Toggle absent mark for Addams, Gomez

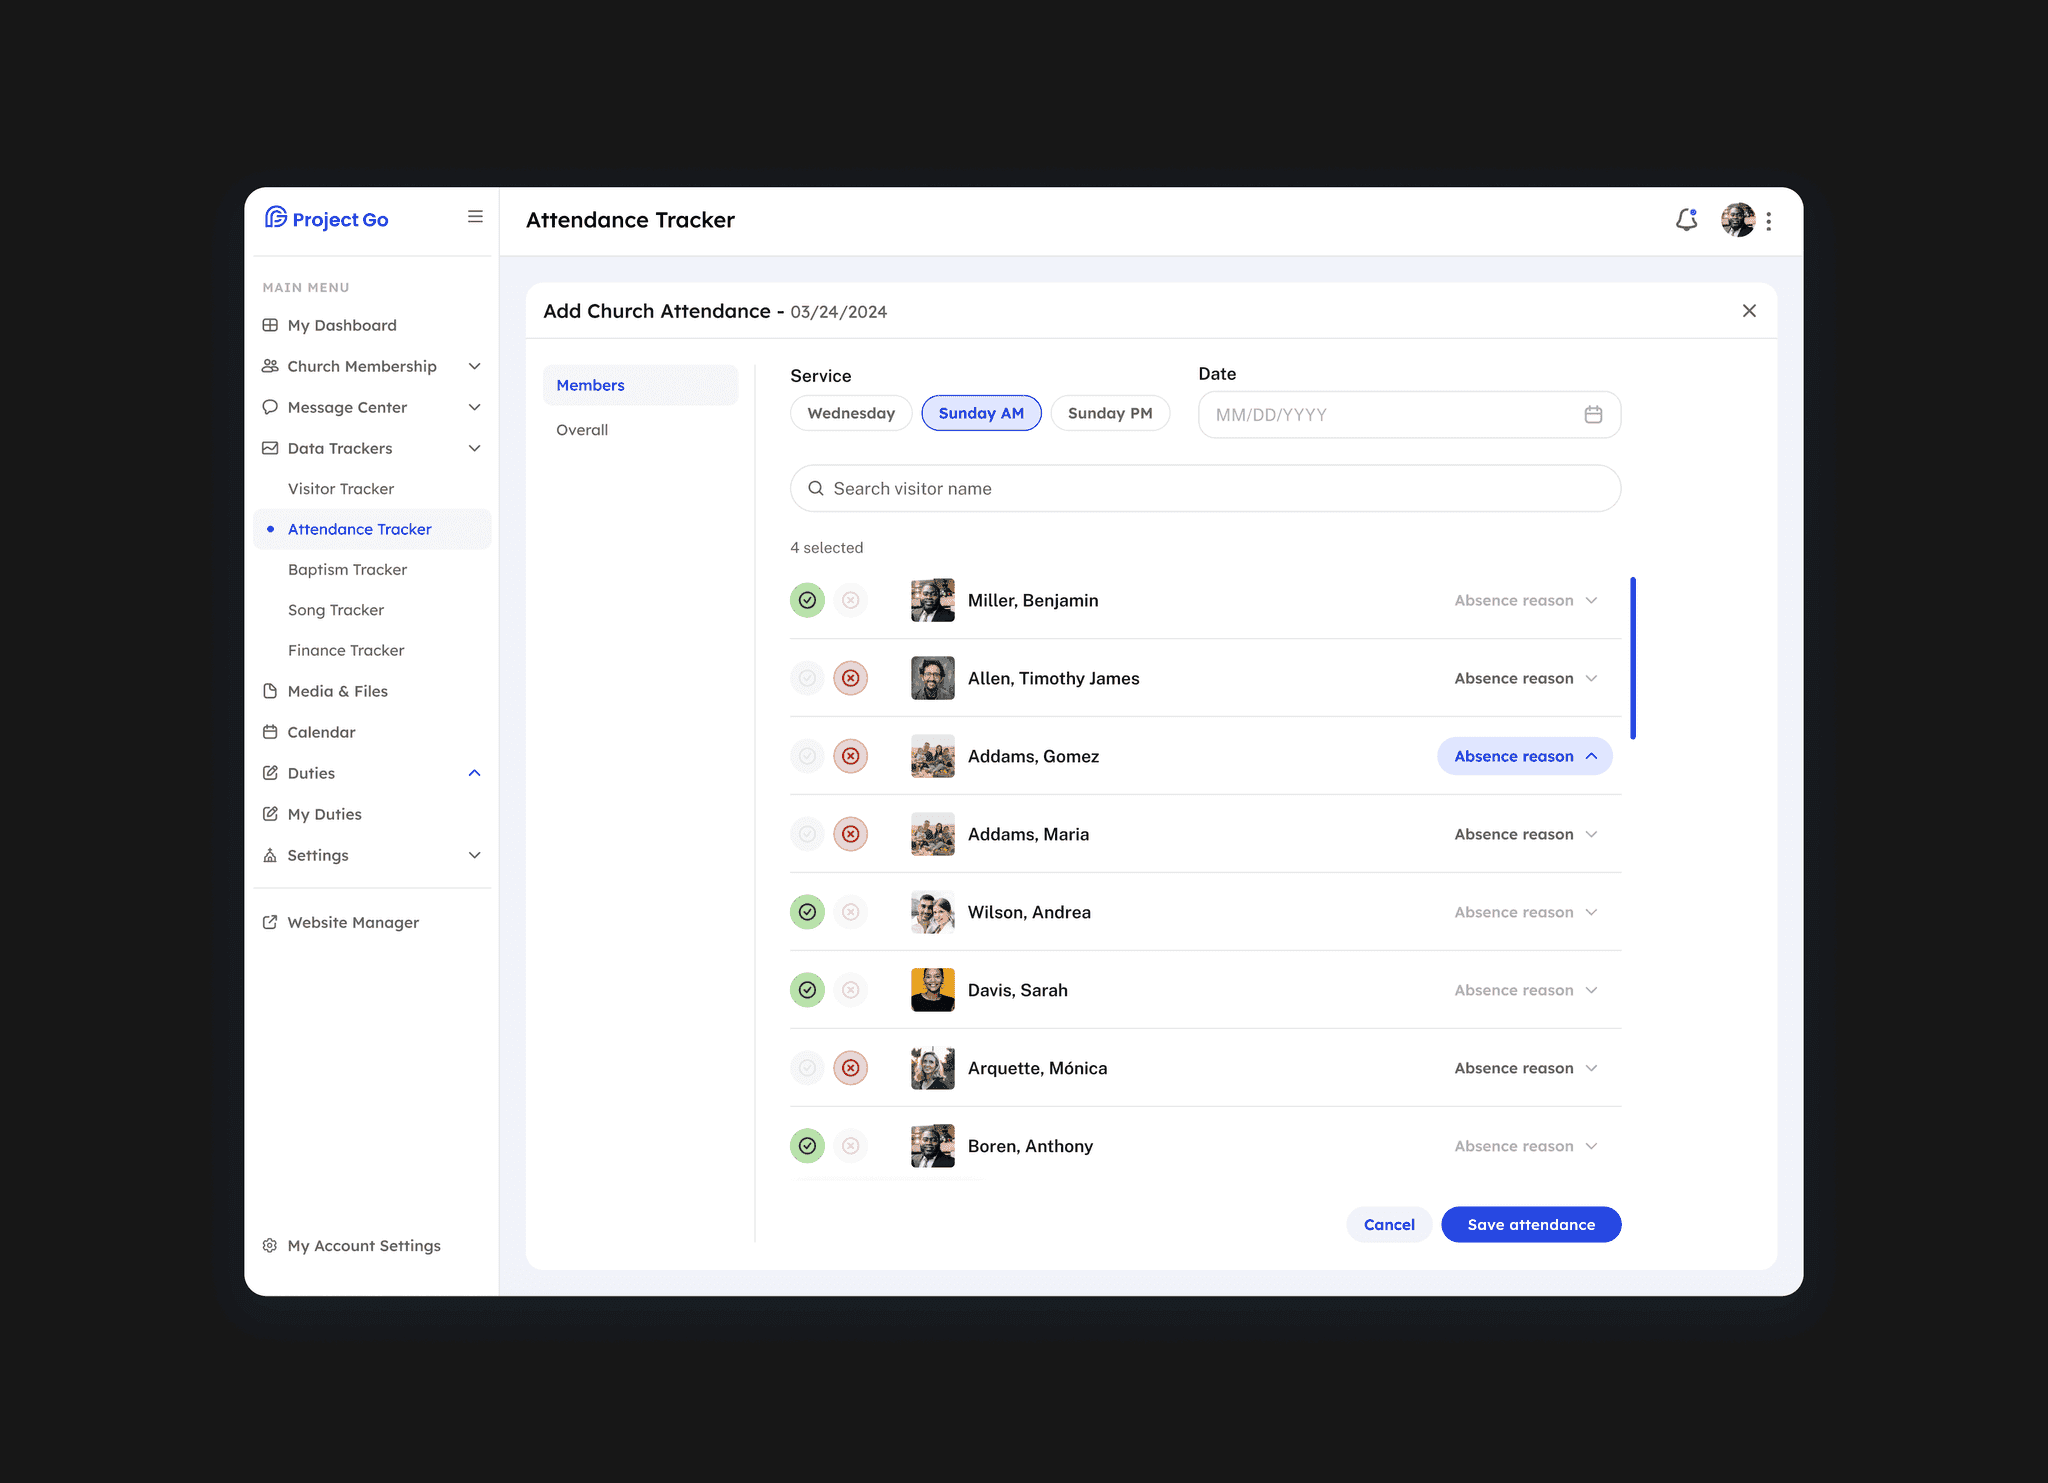click(851, 756)
